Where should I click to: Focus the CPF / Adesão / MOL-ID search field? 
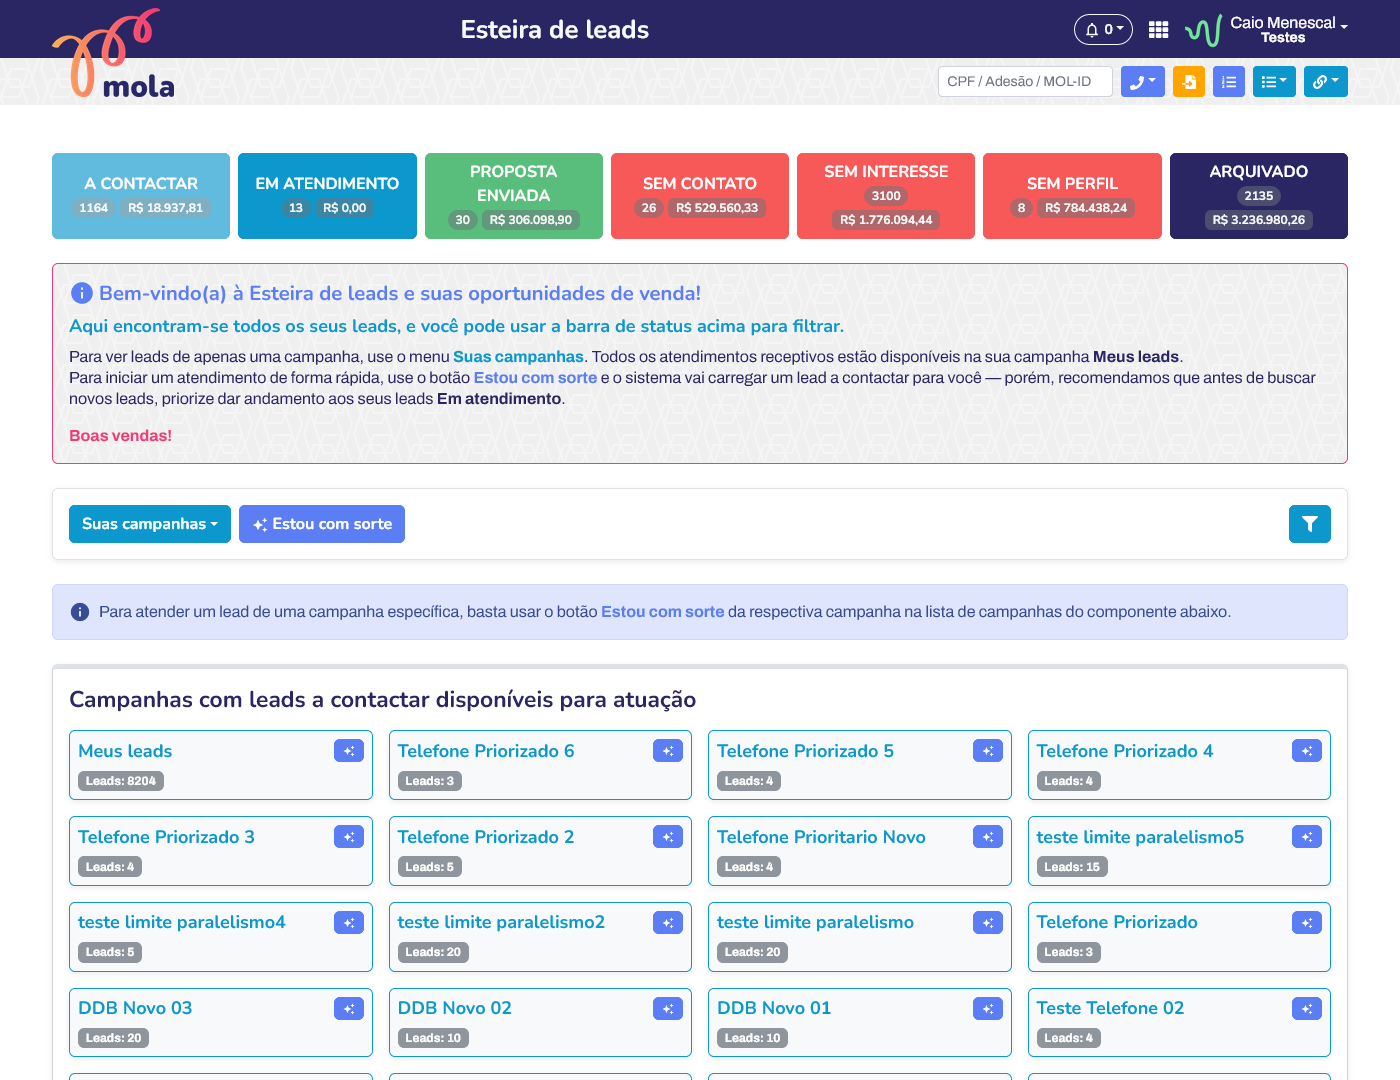point(1024,82)
